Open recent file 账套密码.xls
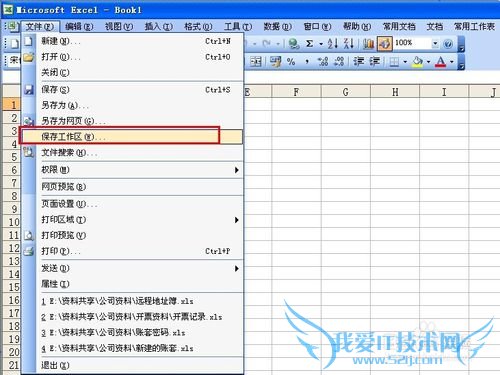 132,333
